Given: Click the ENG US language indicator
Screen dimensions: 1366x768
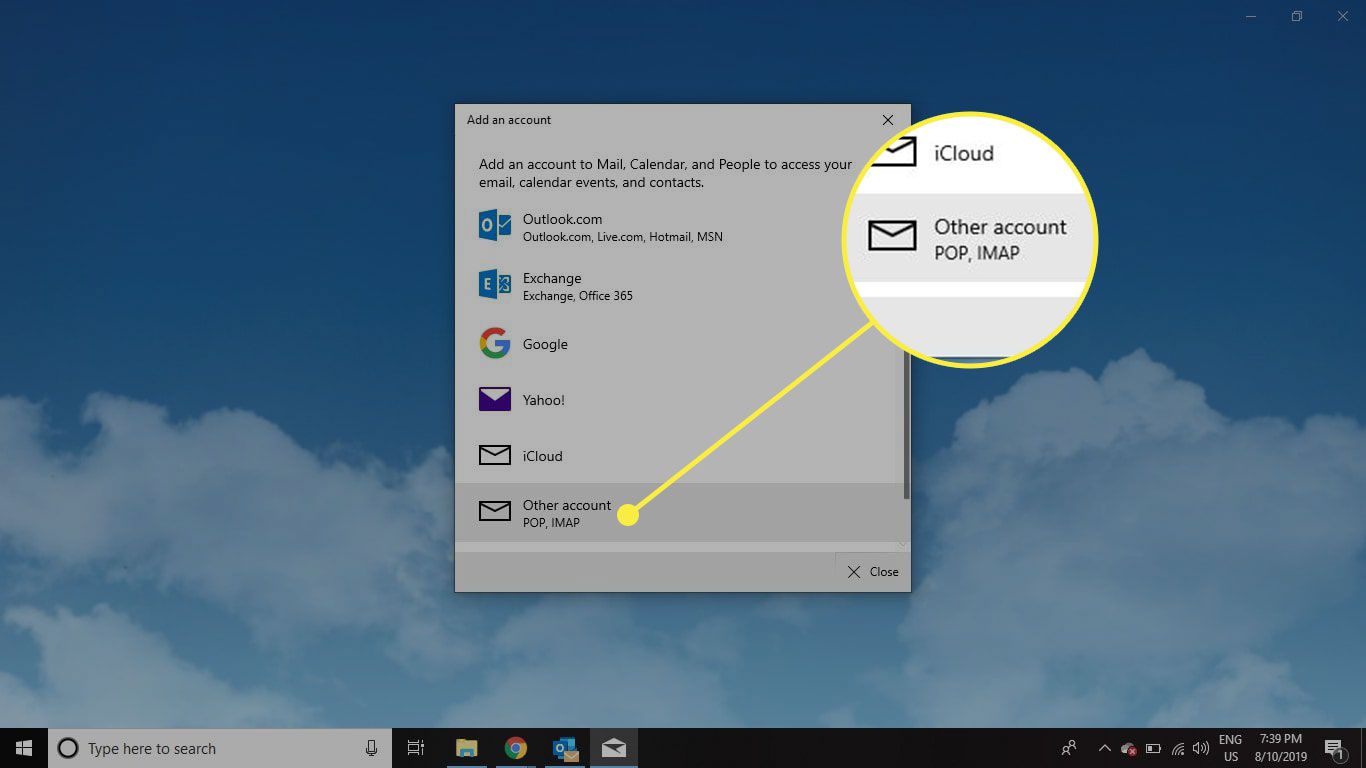Looking at the screenshot, I should [1230, 748].
